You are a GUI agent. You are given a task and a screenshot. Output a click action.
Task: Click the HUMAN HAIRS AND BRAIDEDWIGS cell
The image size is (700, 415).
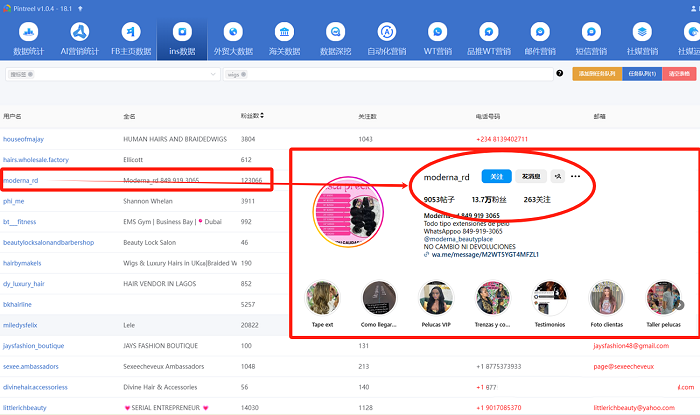pyautogui.click(x=175, y=139)
